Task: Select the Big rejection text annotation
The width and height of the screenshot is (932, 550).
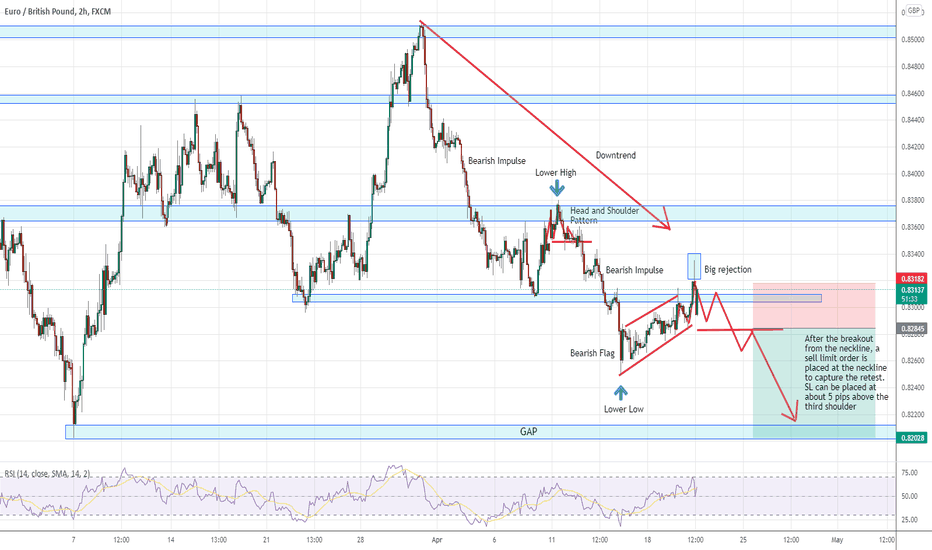Action: click(728, 269)
